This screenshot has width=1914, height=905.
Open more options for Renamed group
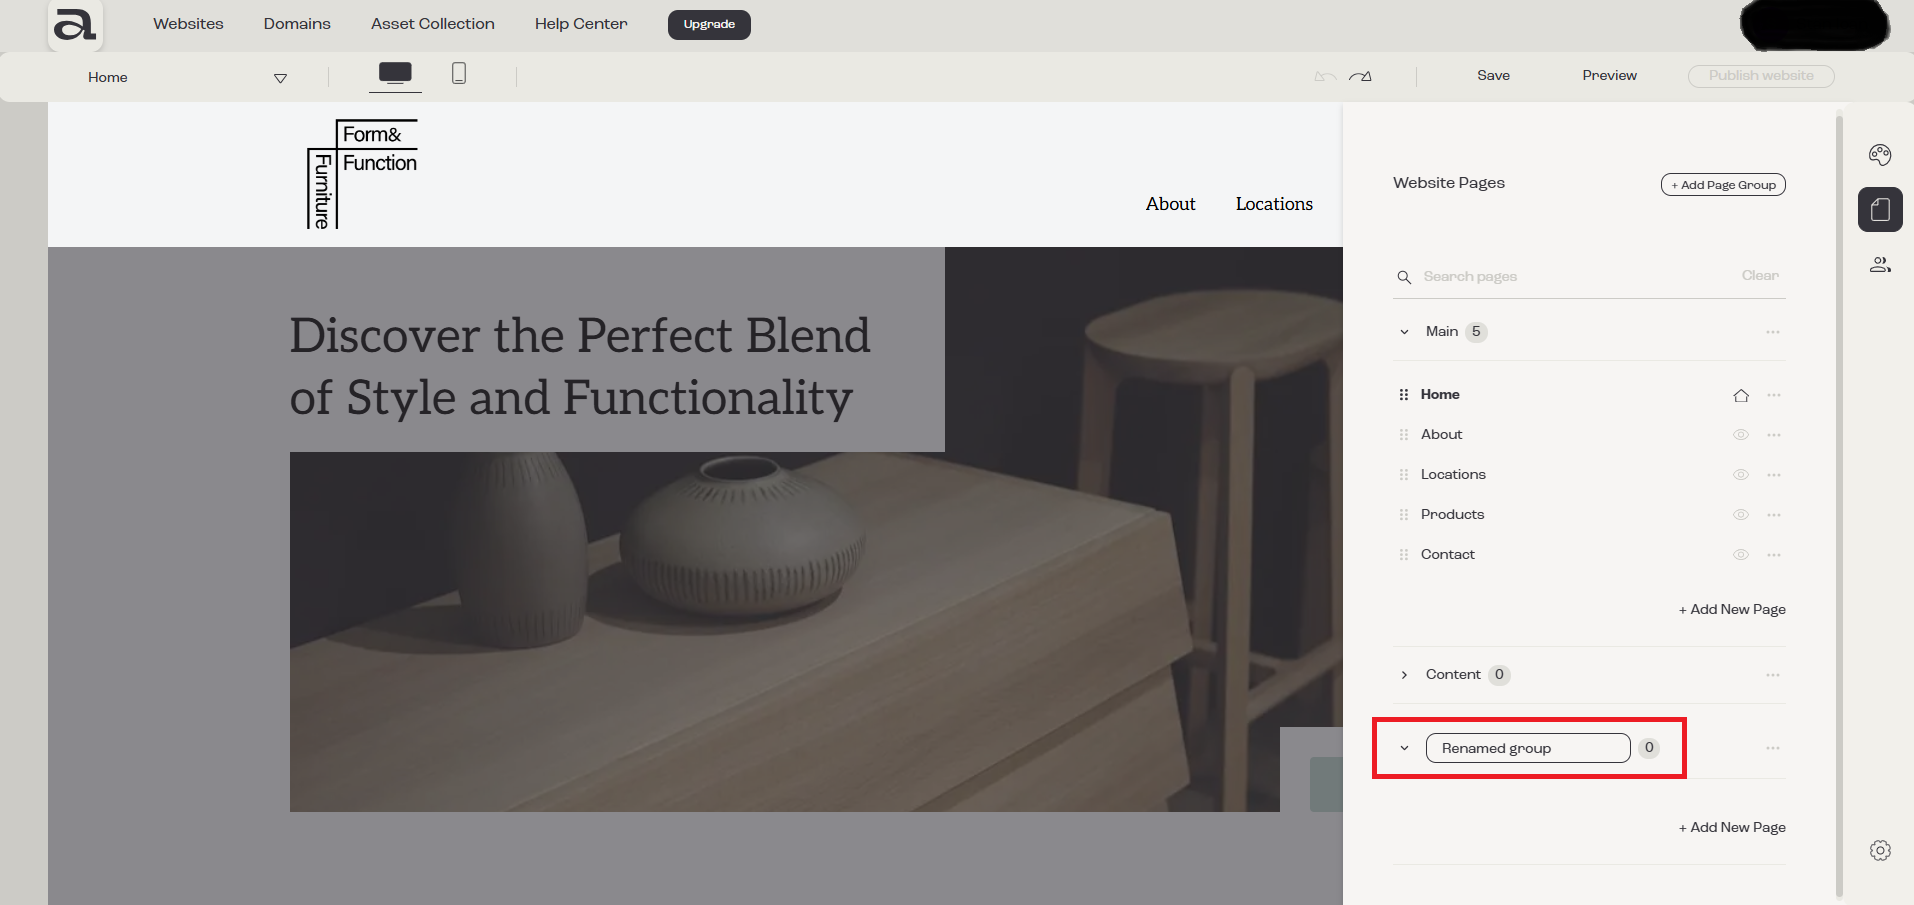click(1773, 748)
